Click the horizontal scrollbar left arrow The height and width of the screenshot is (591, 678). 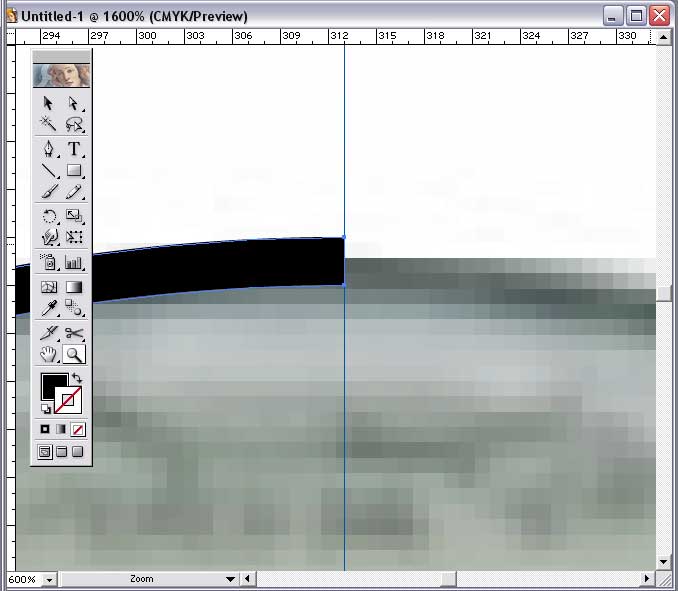(247, 578)
